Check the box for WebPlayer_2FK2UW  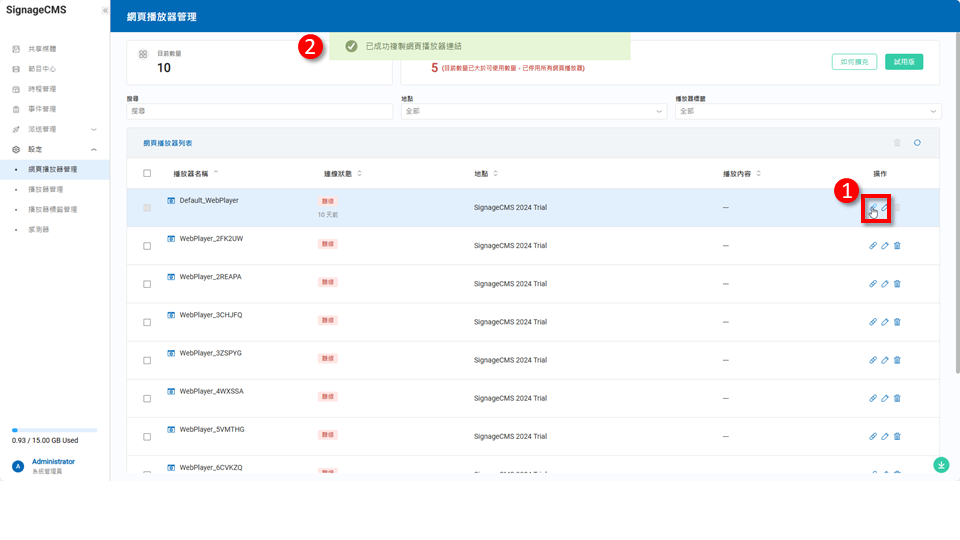pos(147,246)
